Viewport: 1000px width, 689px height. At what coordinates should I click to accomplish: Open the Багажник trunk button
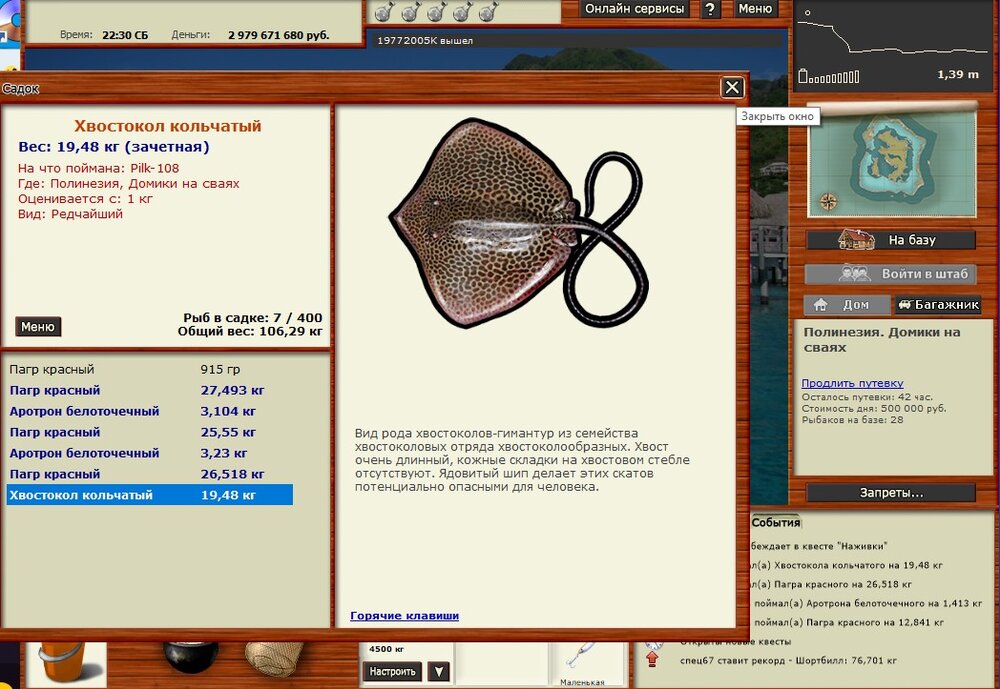coord(937,305)
